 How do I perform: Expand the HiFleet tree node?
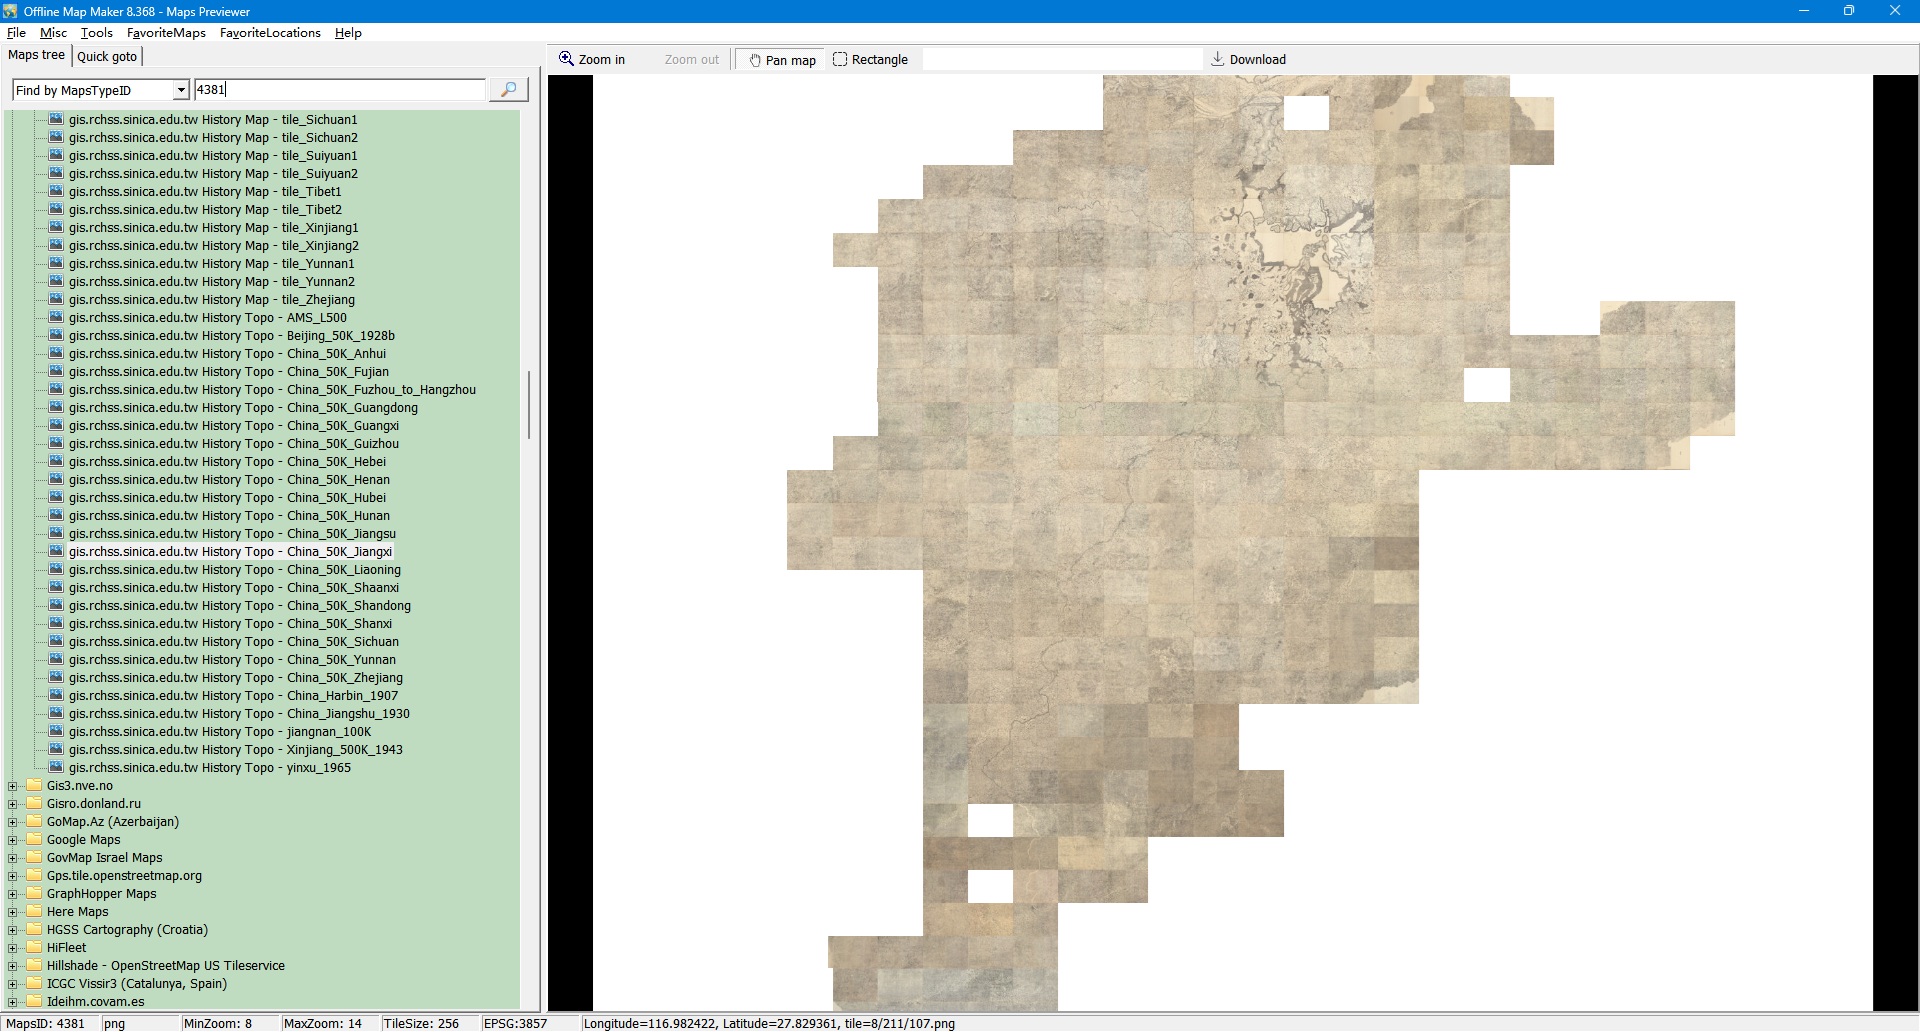[x=12, y=948]
